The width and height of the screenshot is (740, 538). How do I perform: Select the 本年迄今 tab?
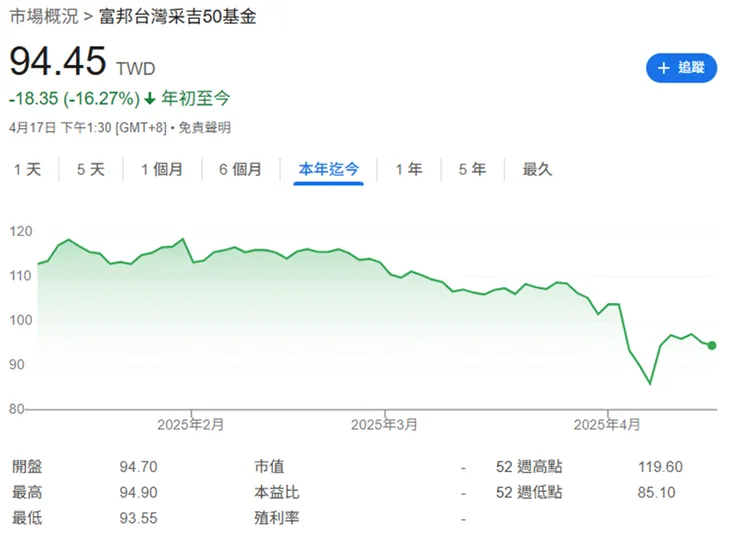pos(328,169)
